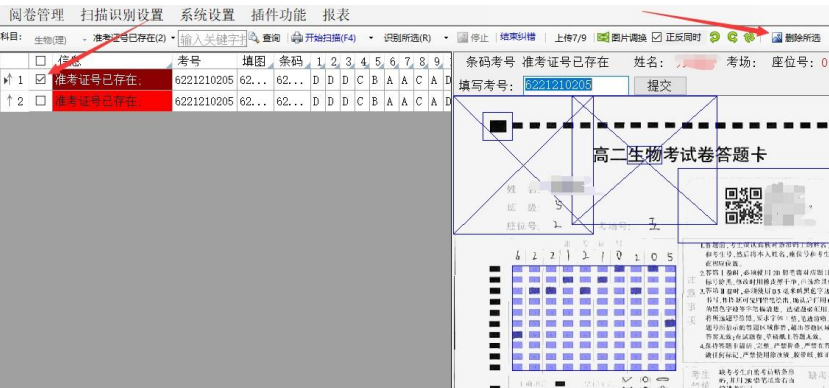Toggle the 正反同时 checkbox
This screenshot has width=829, height=388.
(x=657, y=37)
